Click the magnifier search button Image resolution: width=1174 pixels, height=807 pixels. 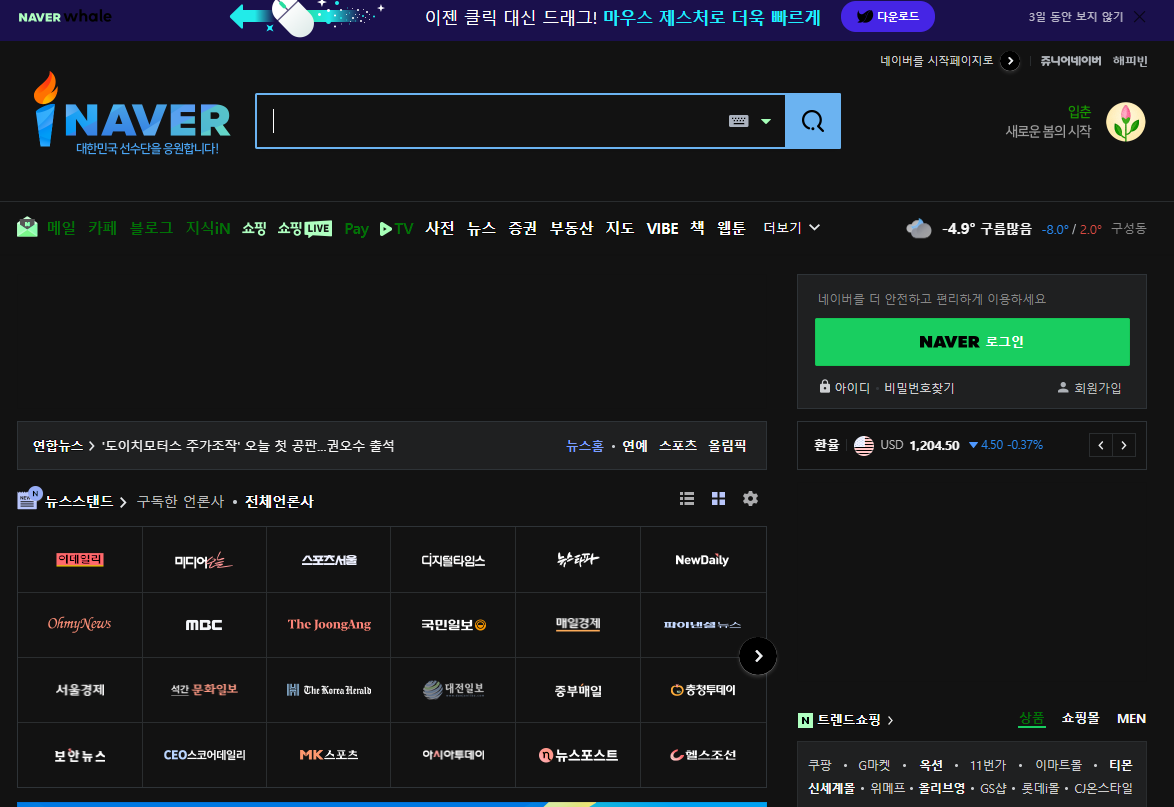pyautogui.click(x=812, y=121)
